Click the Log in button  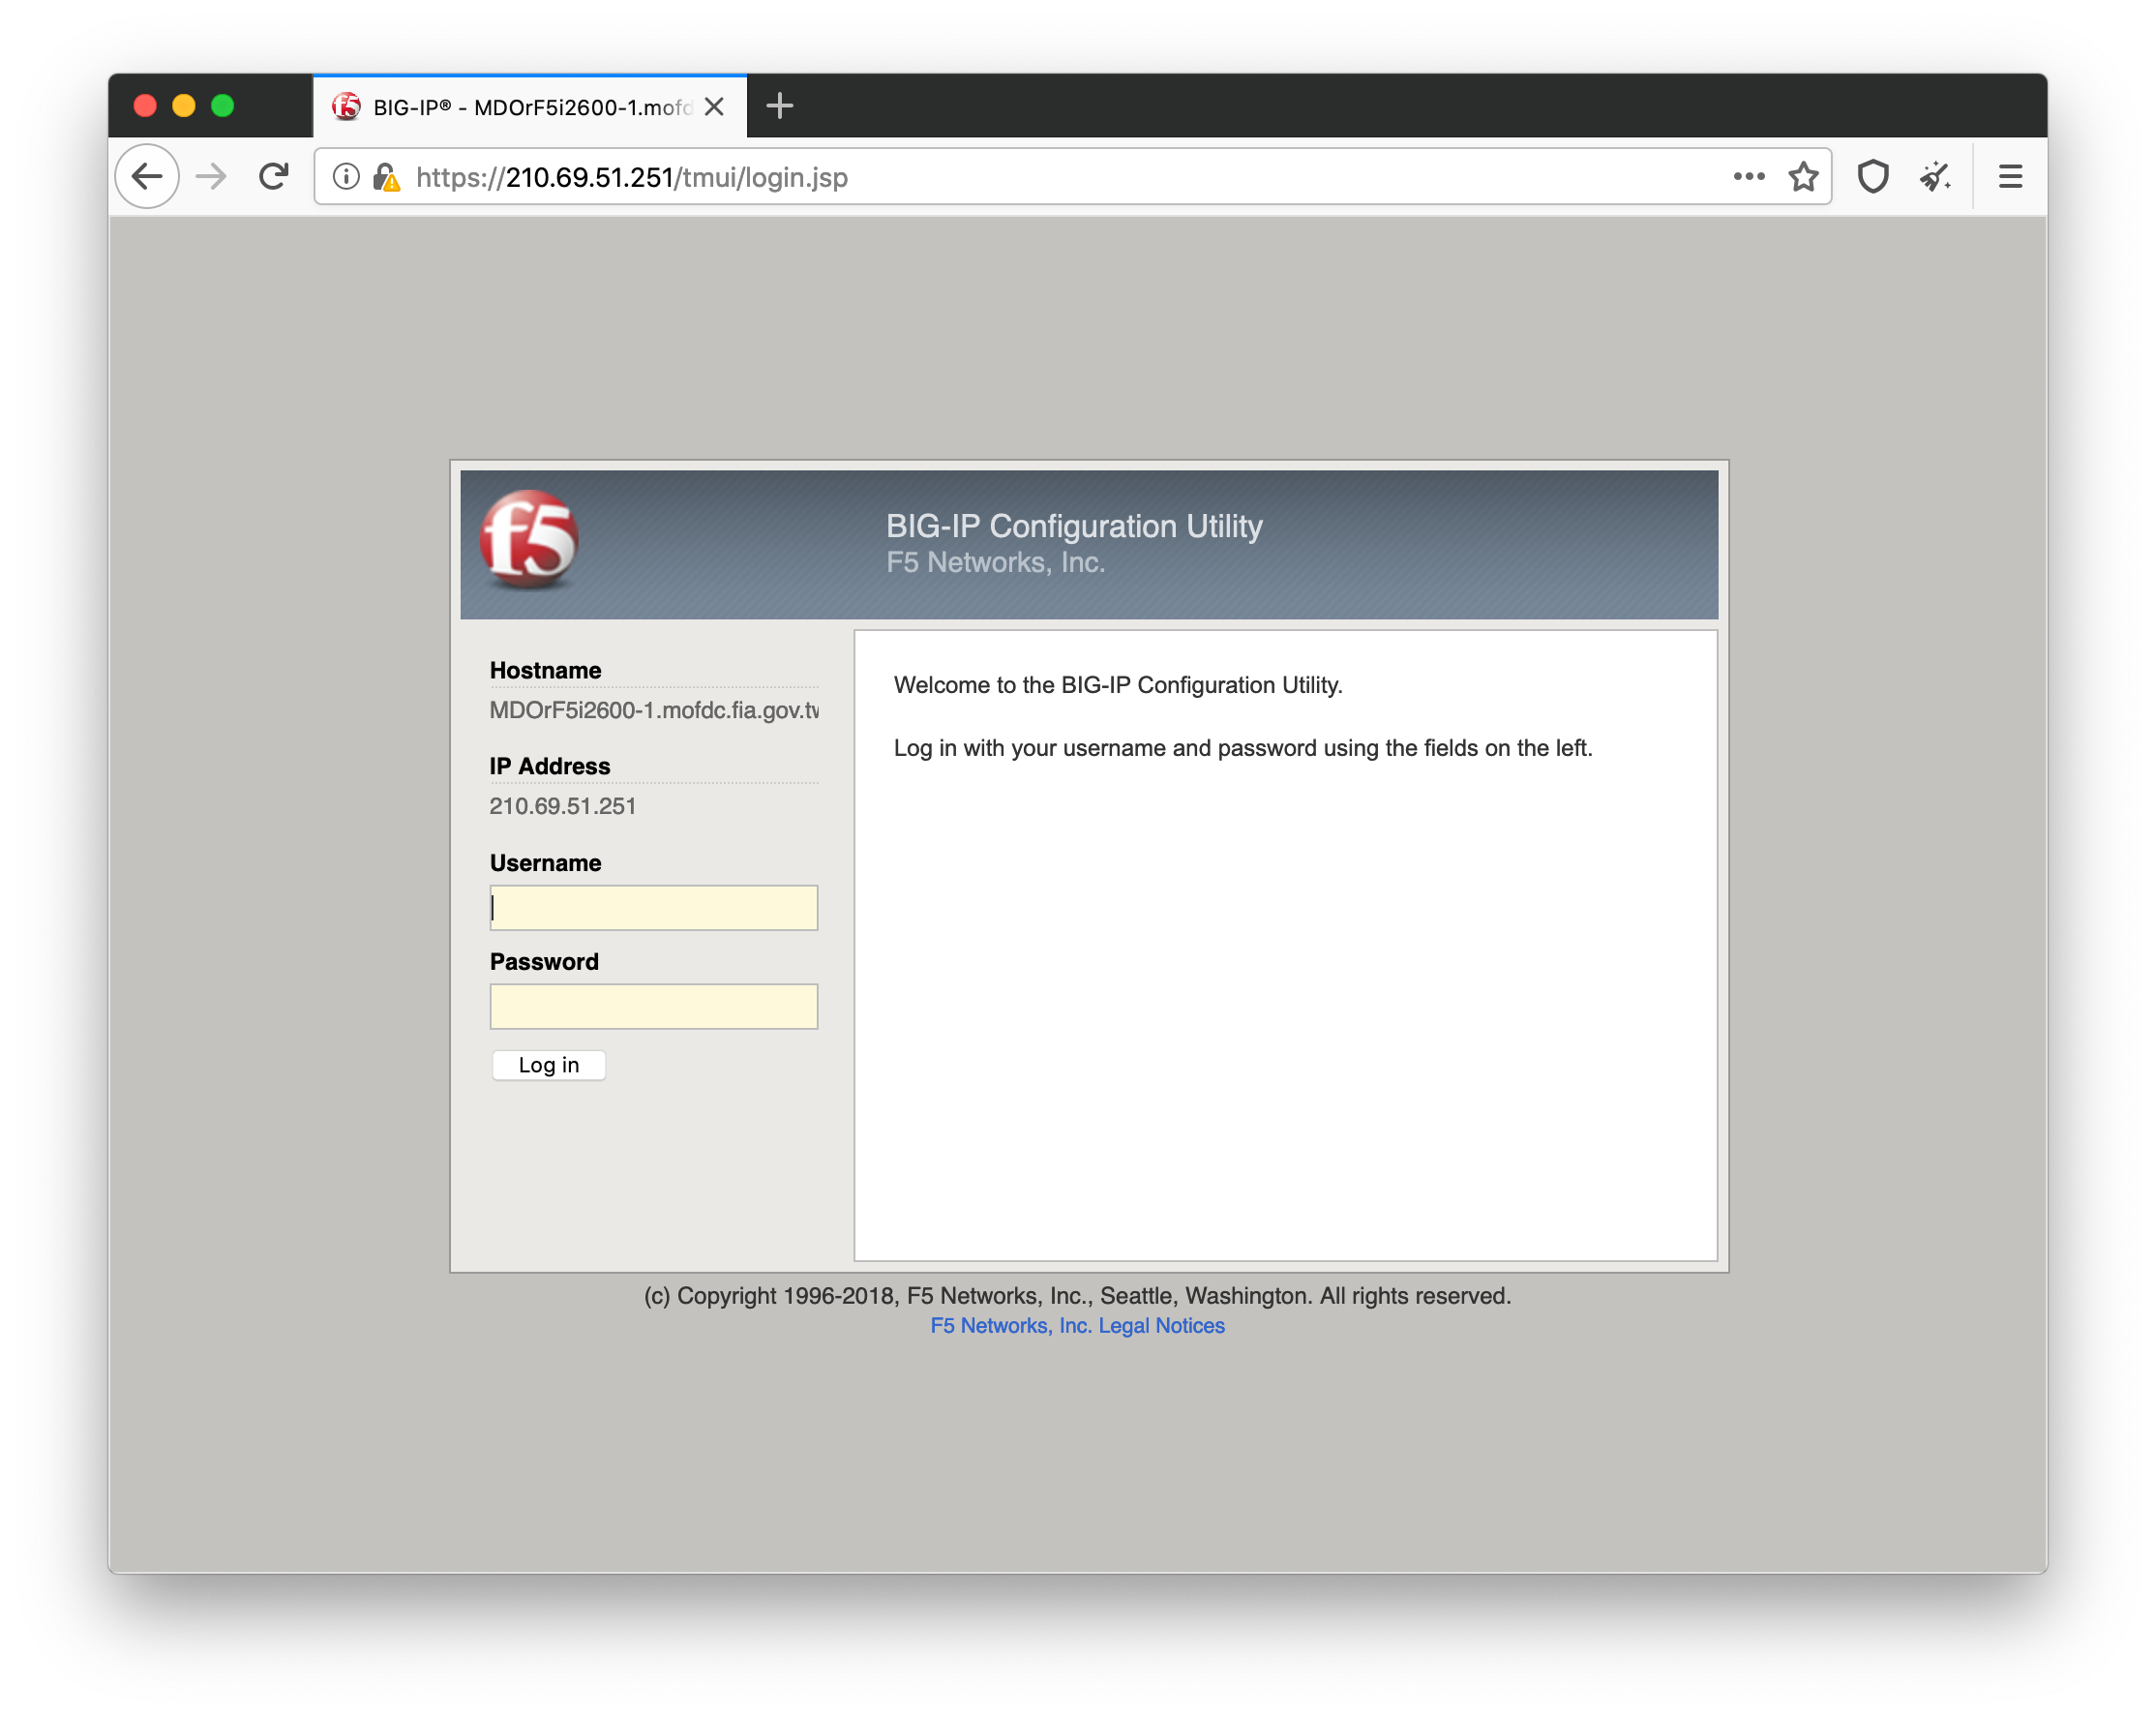pyautogui.click(x=548, y=1064)
